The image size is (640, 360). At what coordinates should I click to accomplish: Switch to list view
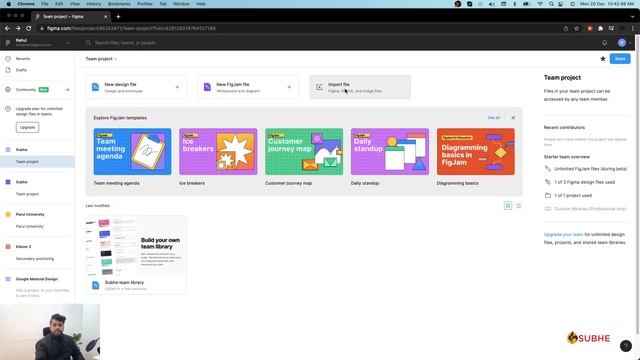pyautogui.click(x=518, y=206)
